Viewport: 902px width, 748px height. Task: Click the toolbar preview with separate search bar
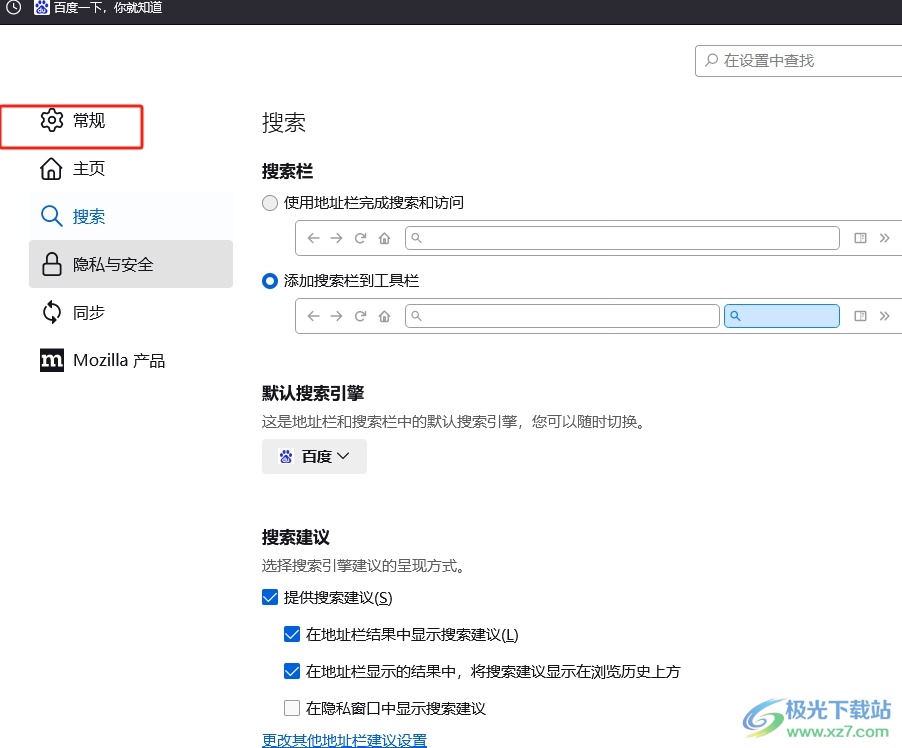point(598,316)
